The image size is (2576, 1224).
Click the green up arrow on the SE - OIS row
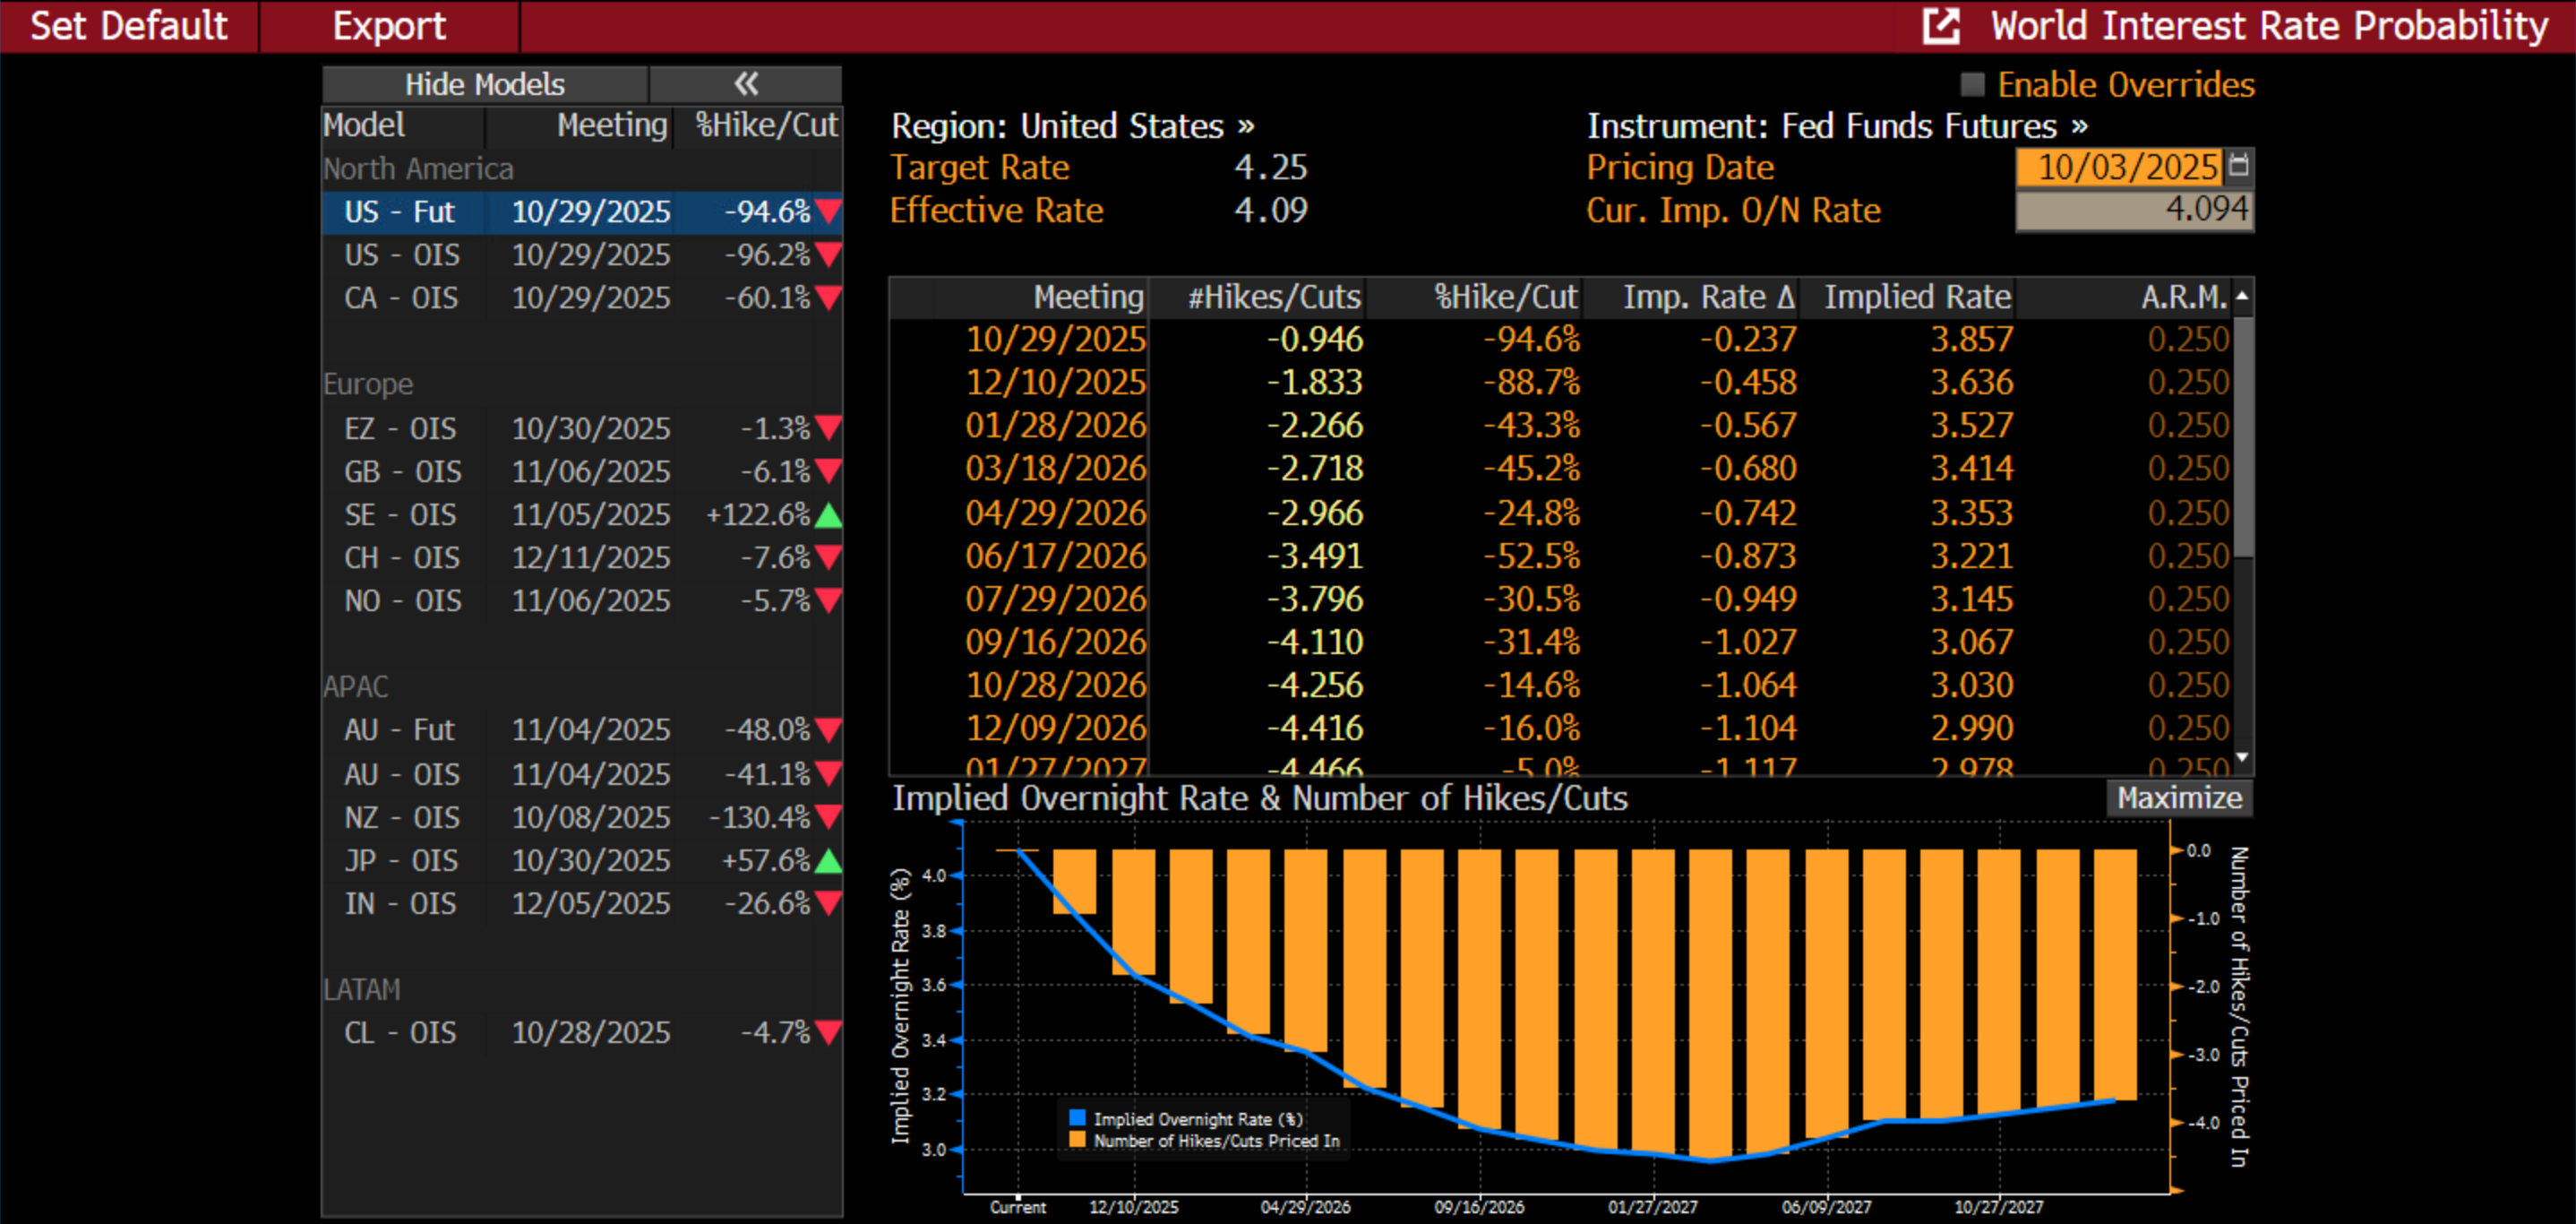pyautogui.click(x=828, y=515)
